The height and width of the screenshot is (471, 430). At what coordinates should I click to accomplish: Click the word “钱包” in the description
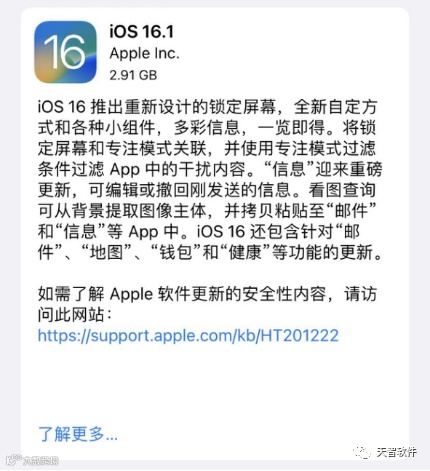[176, 252]
